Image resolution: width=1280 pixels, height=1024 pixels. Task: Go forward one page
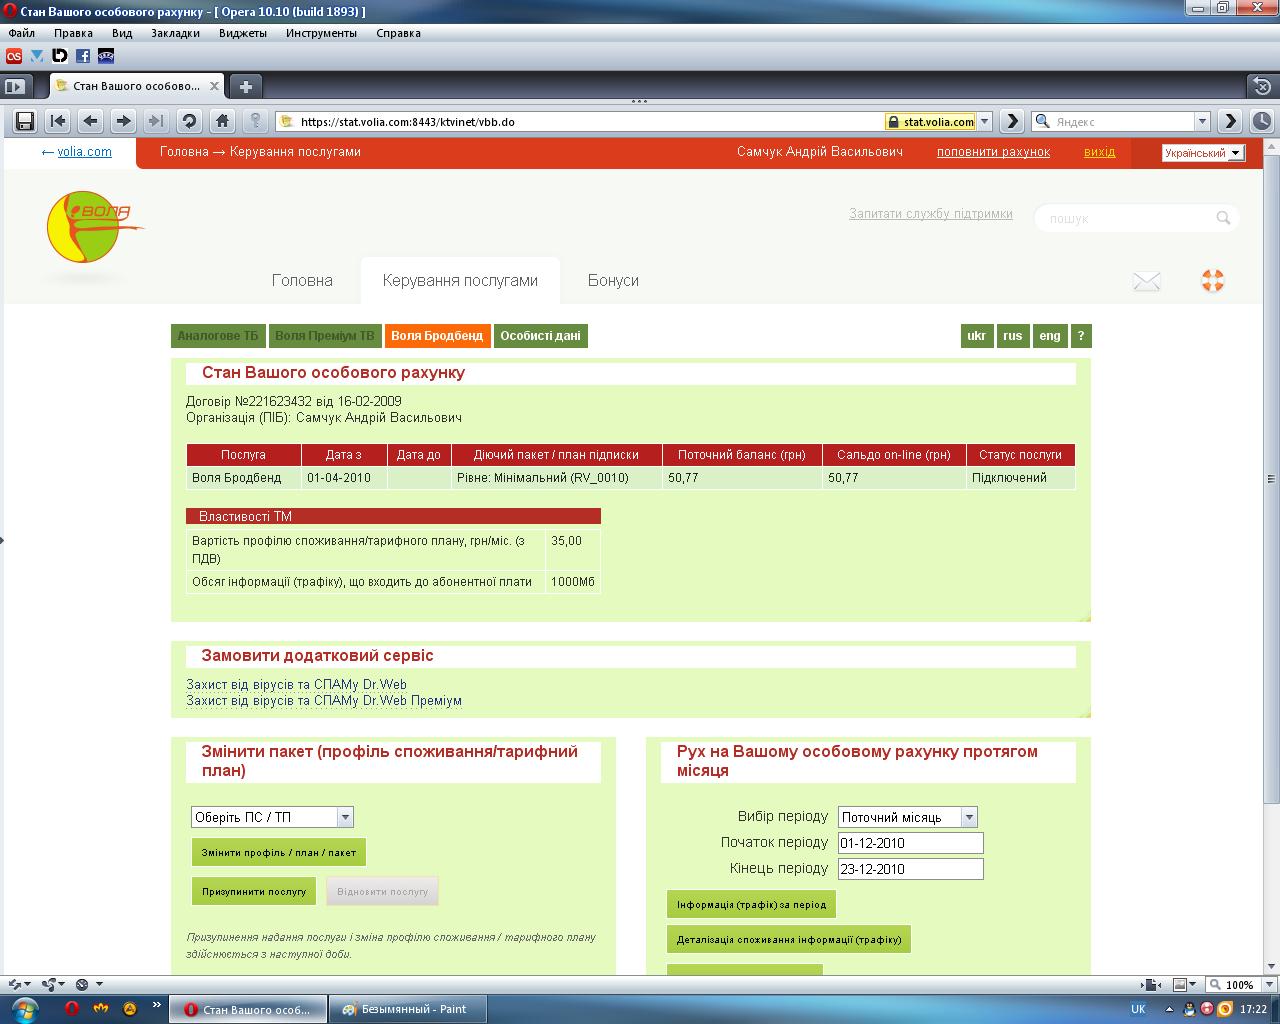(123, 121)
